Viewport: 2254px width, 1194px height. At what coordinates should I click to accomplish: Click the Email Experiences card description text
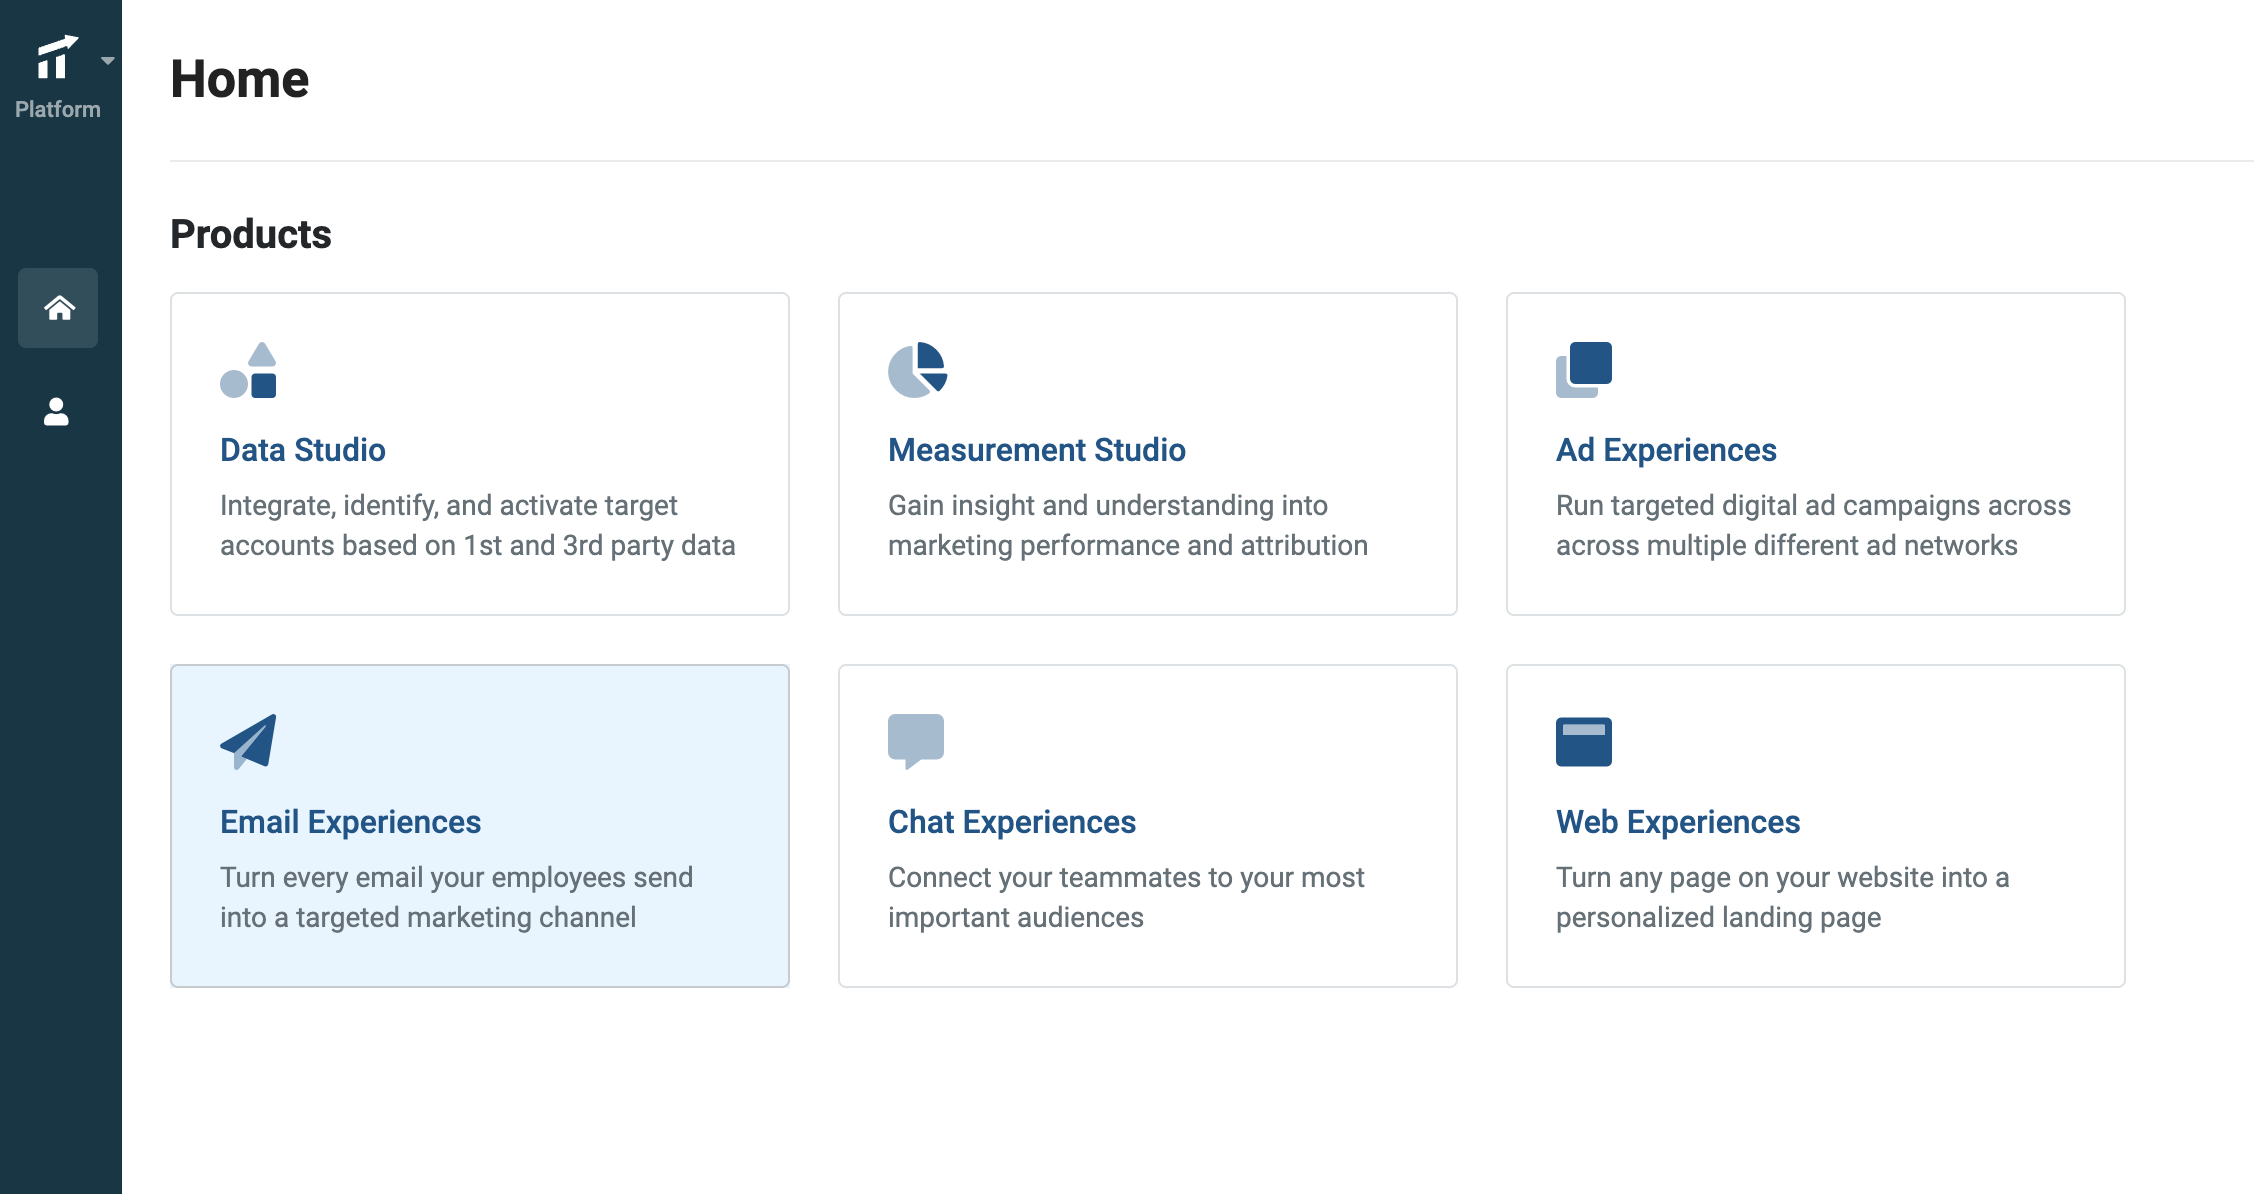pos(457,897)
